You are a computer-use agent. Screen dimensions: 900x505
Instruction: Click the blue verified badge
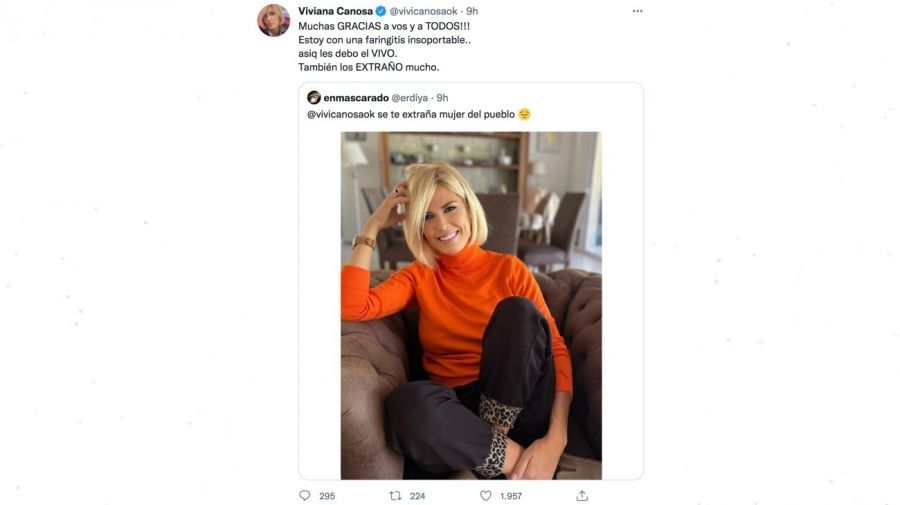(381, 12)
